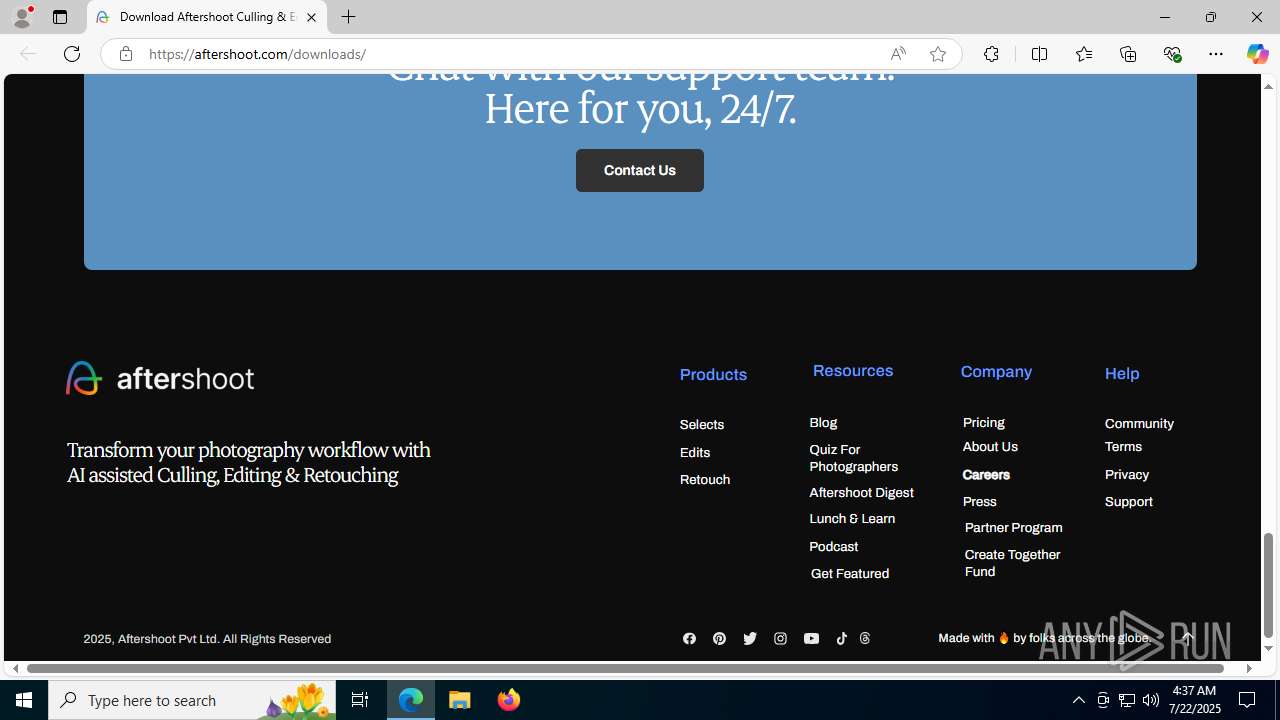Open the Extensions icon
1280x720 pixels.
pyautogui.click(x=991, y=54)
